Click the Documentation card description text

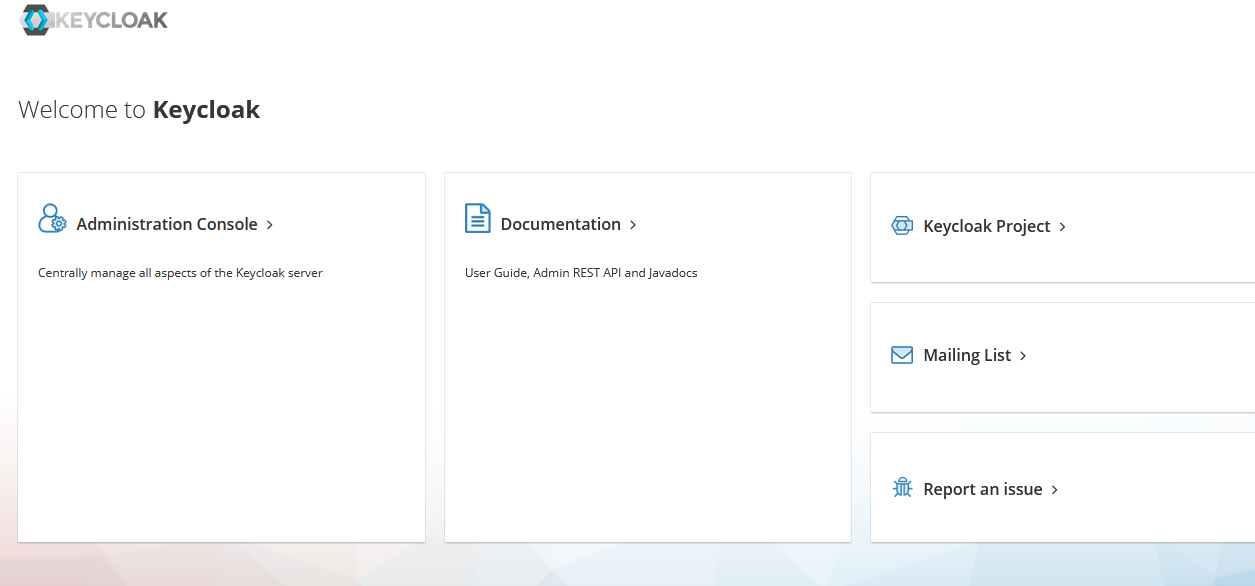coord(580,272)
